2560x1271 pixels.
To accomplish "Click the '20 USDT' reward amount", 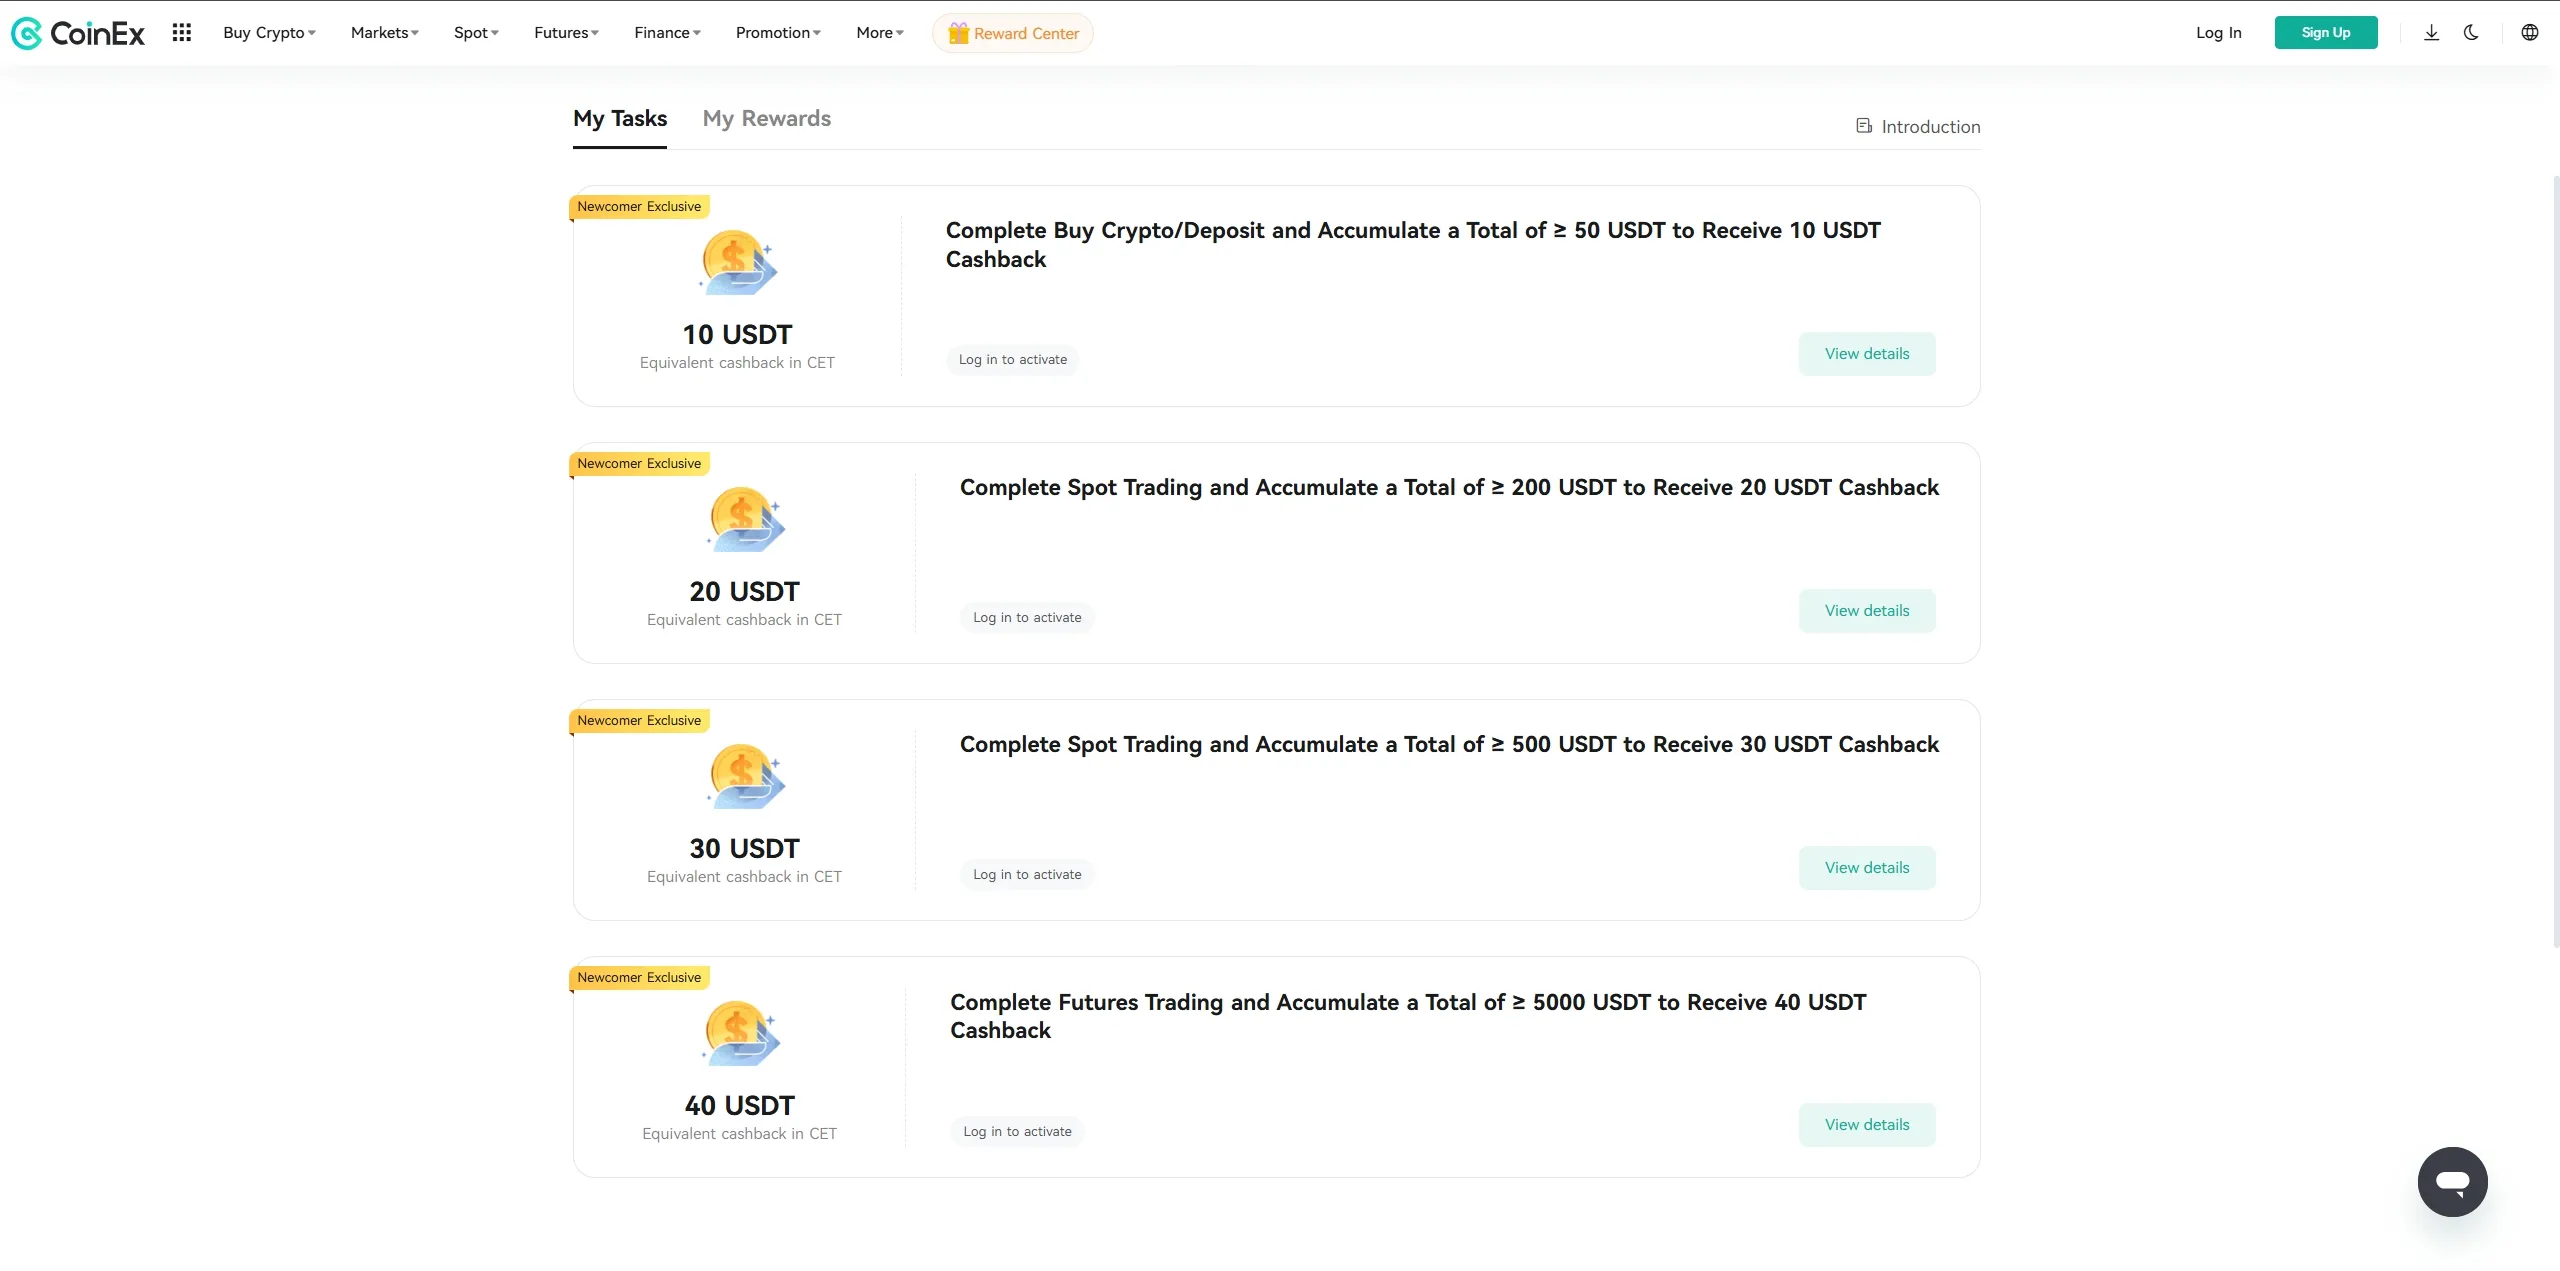I will coord(745,592).
